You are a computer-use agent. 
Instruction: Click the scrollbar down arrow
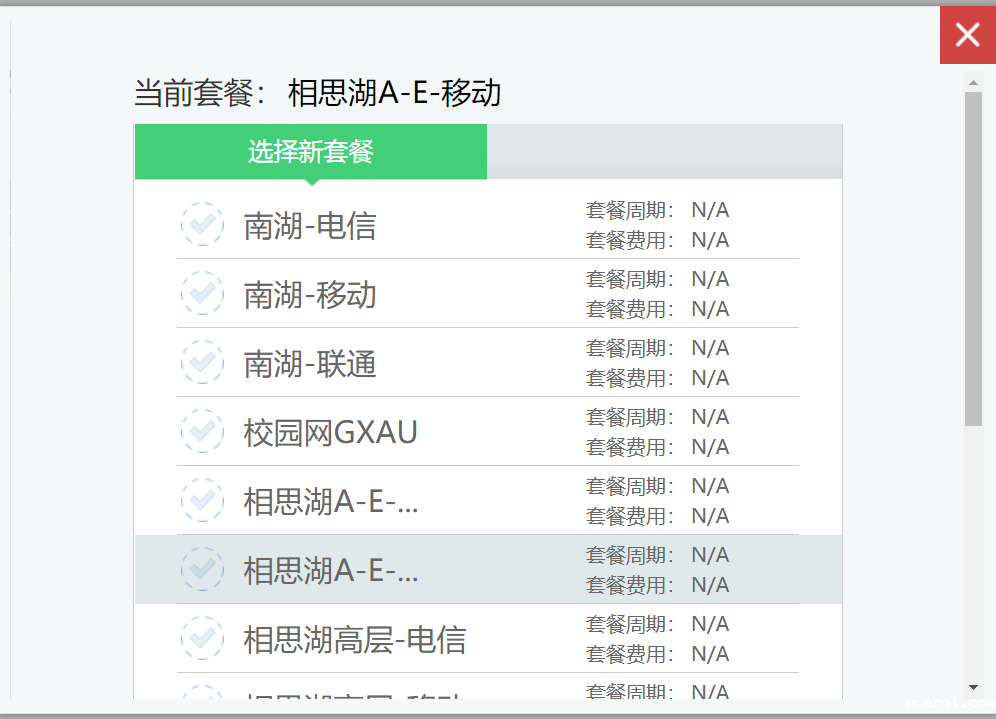[x=973, y=688]
